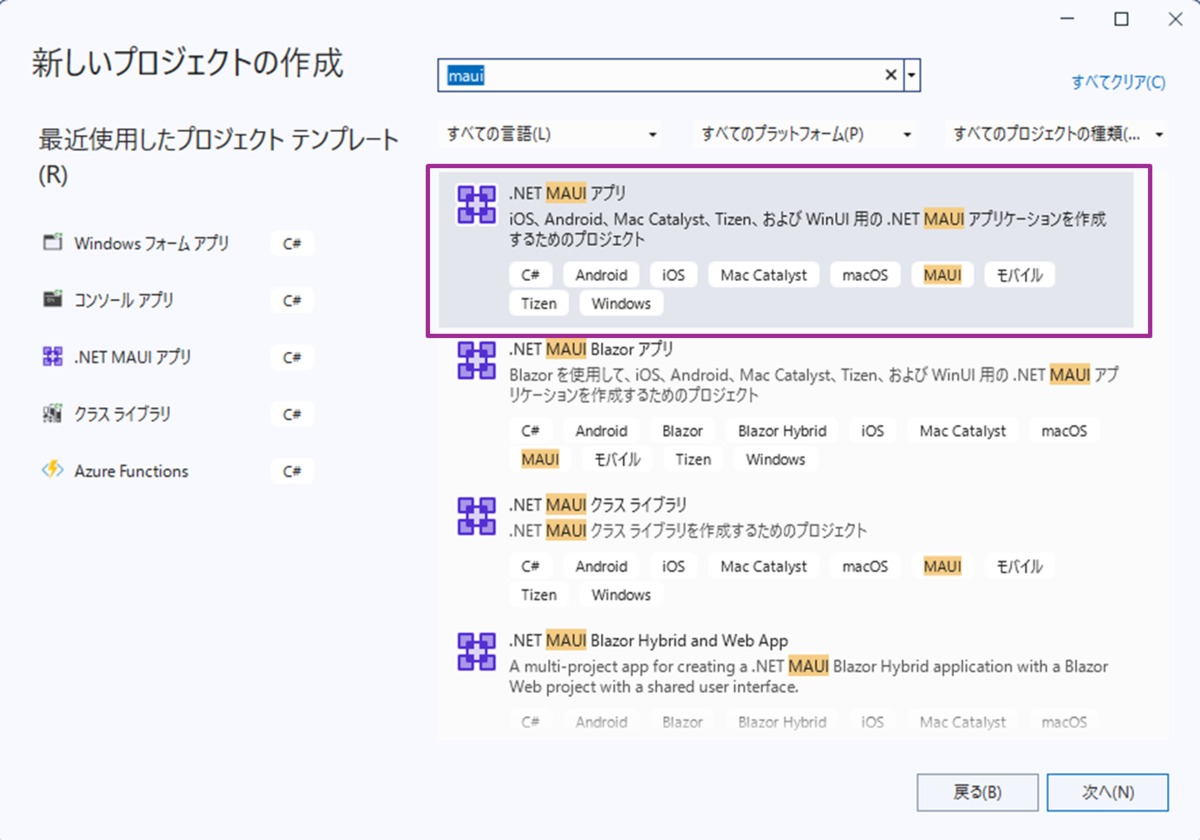Viewport: 1200px width, 840px height.
Task: Select .NET MAUI Blazor Hybrid and Web App title
Action: (x=648, y=641)
